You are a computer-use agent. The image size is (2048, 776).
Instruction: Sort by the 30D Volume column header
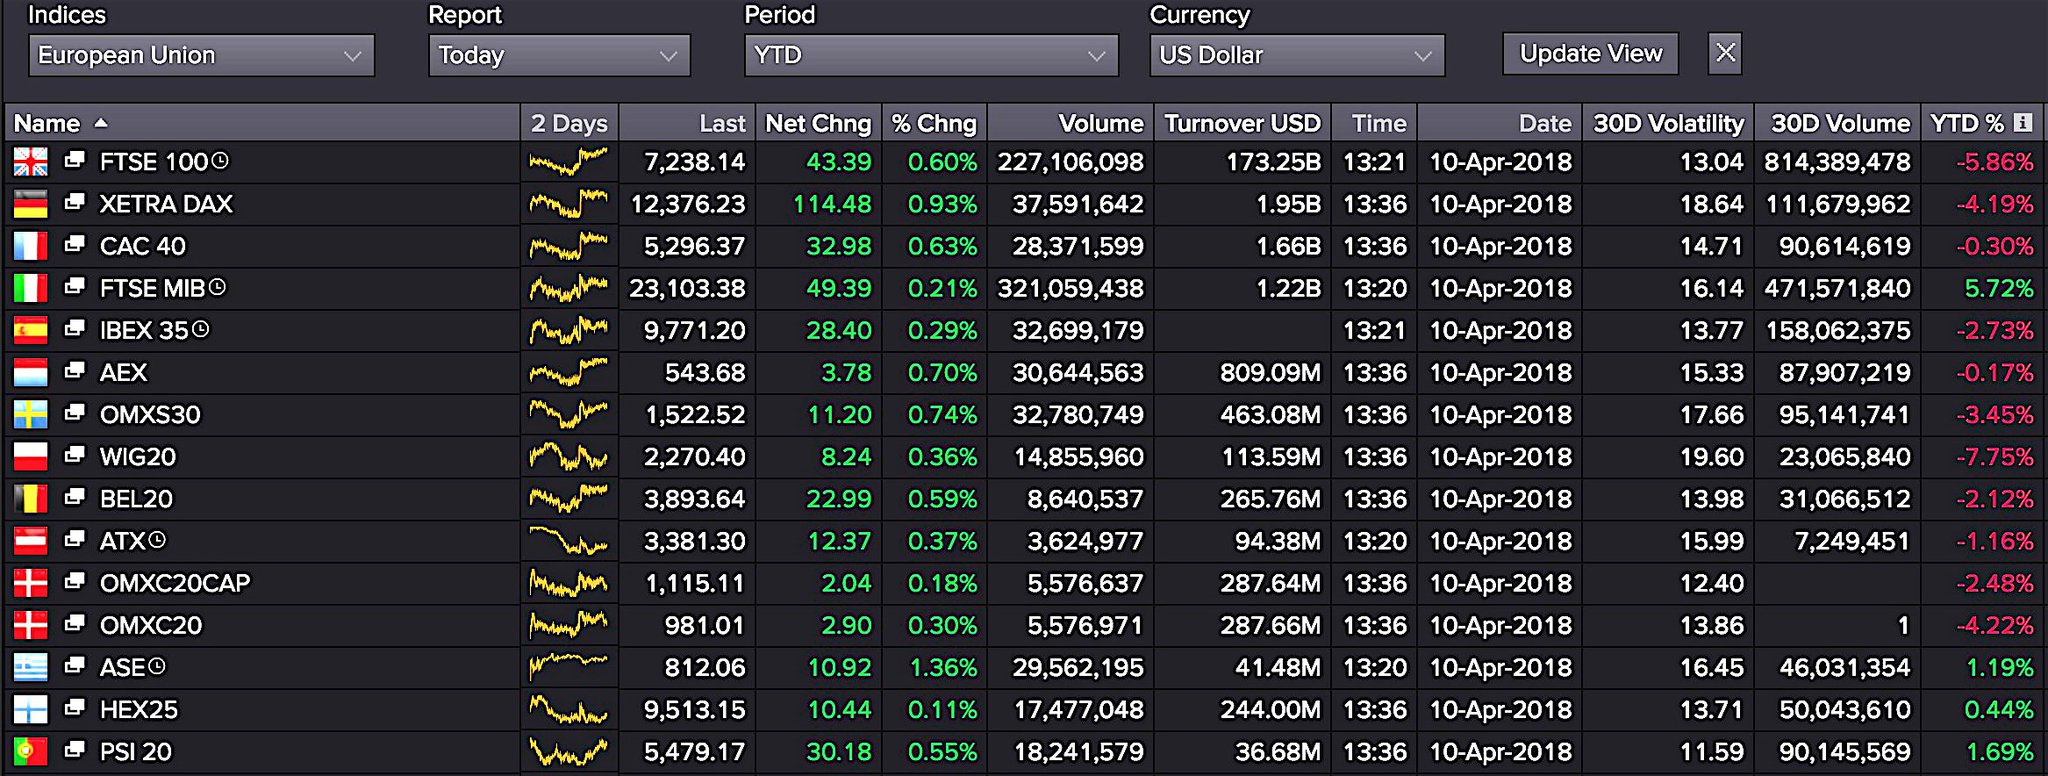1838,123
